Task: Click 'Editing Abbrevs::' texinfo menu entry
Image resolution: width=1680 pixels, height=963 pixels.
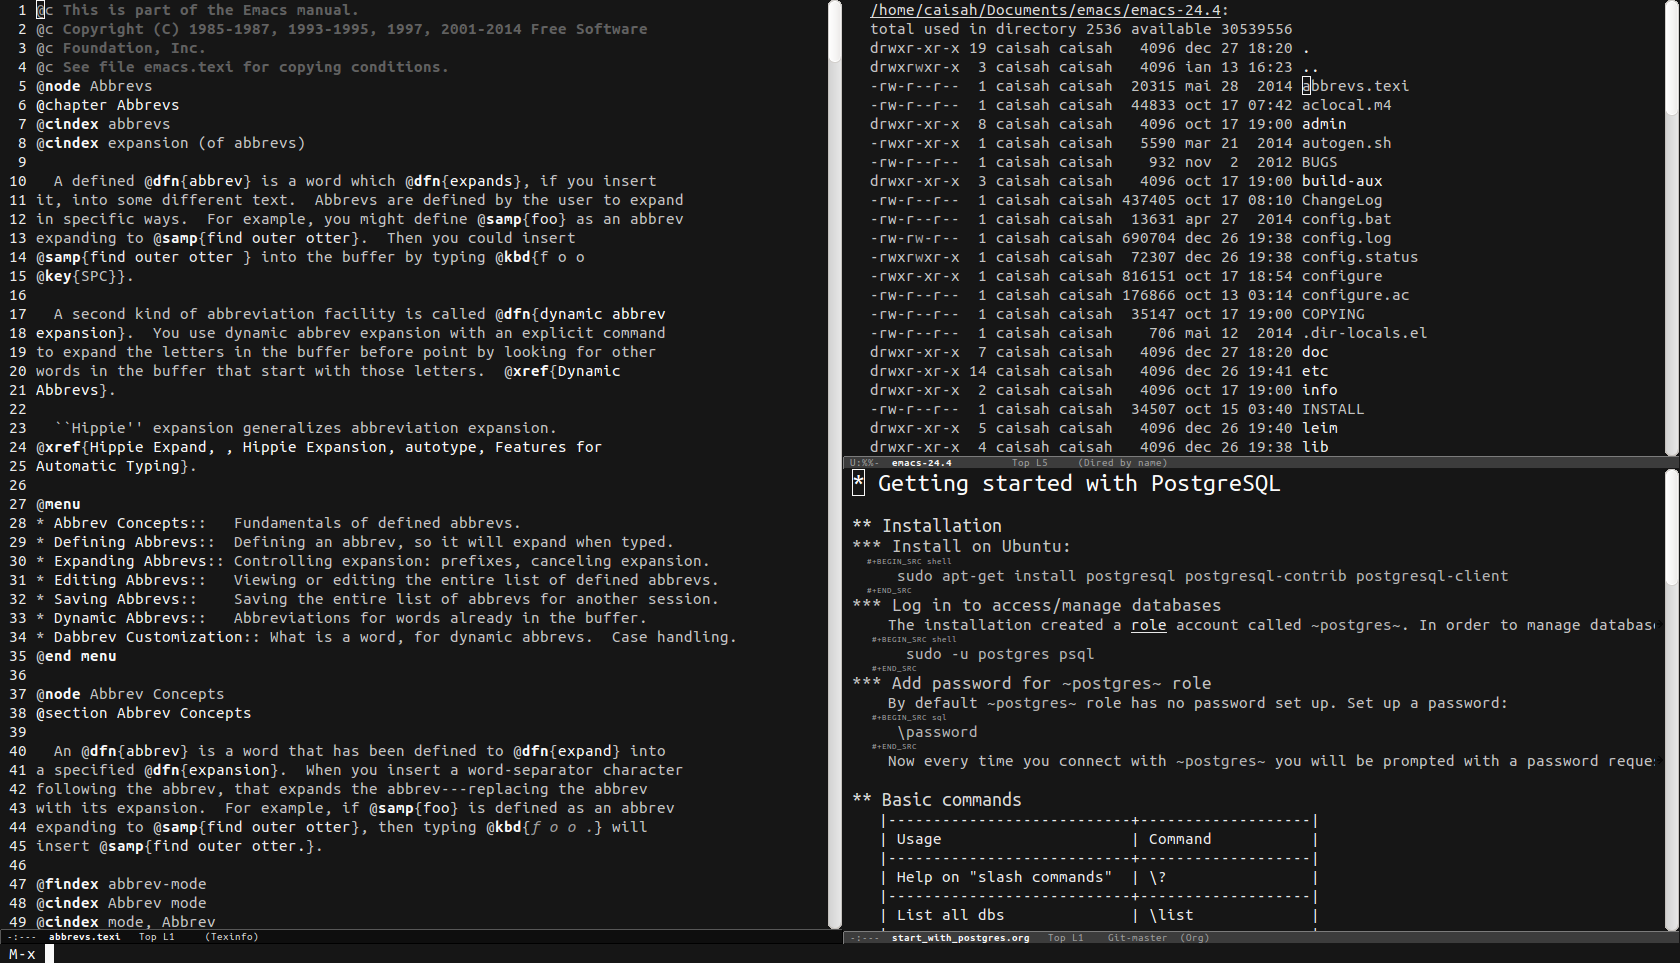Action: 130,580
